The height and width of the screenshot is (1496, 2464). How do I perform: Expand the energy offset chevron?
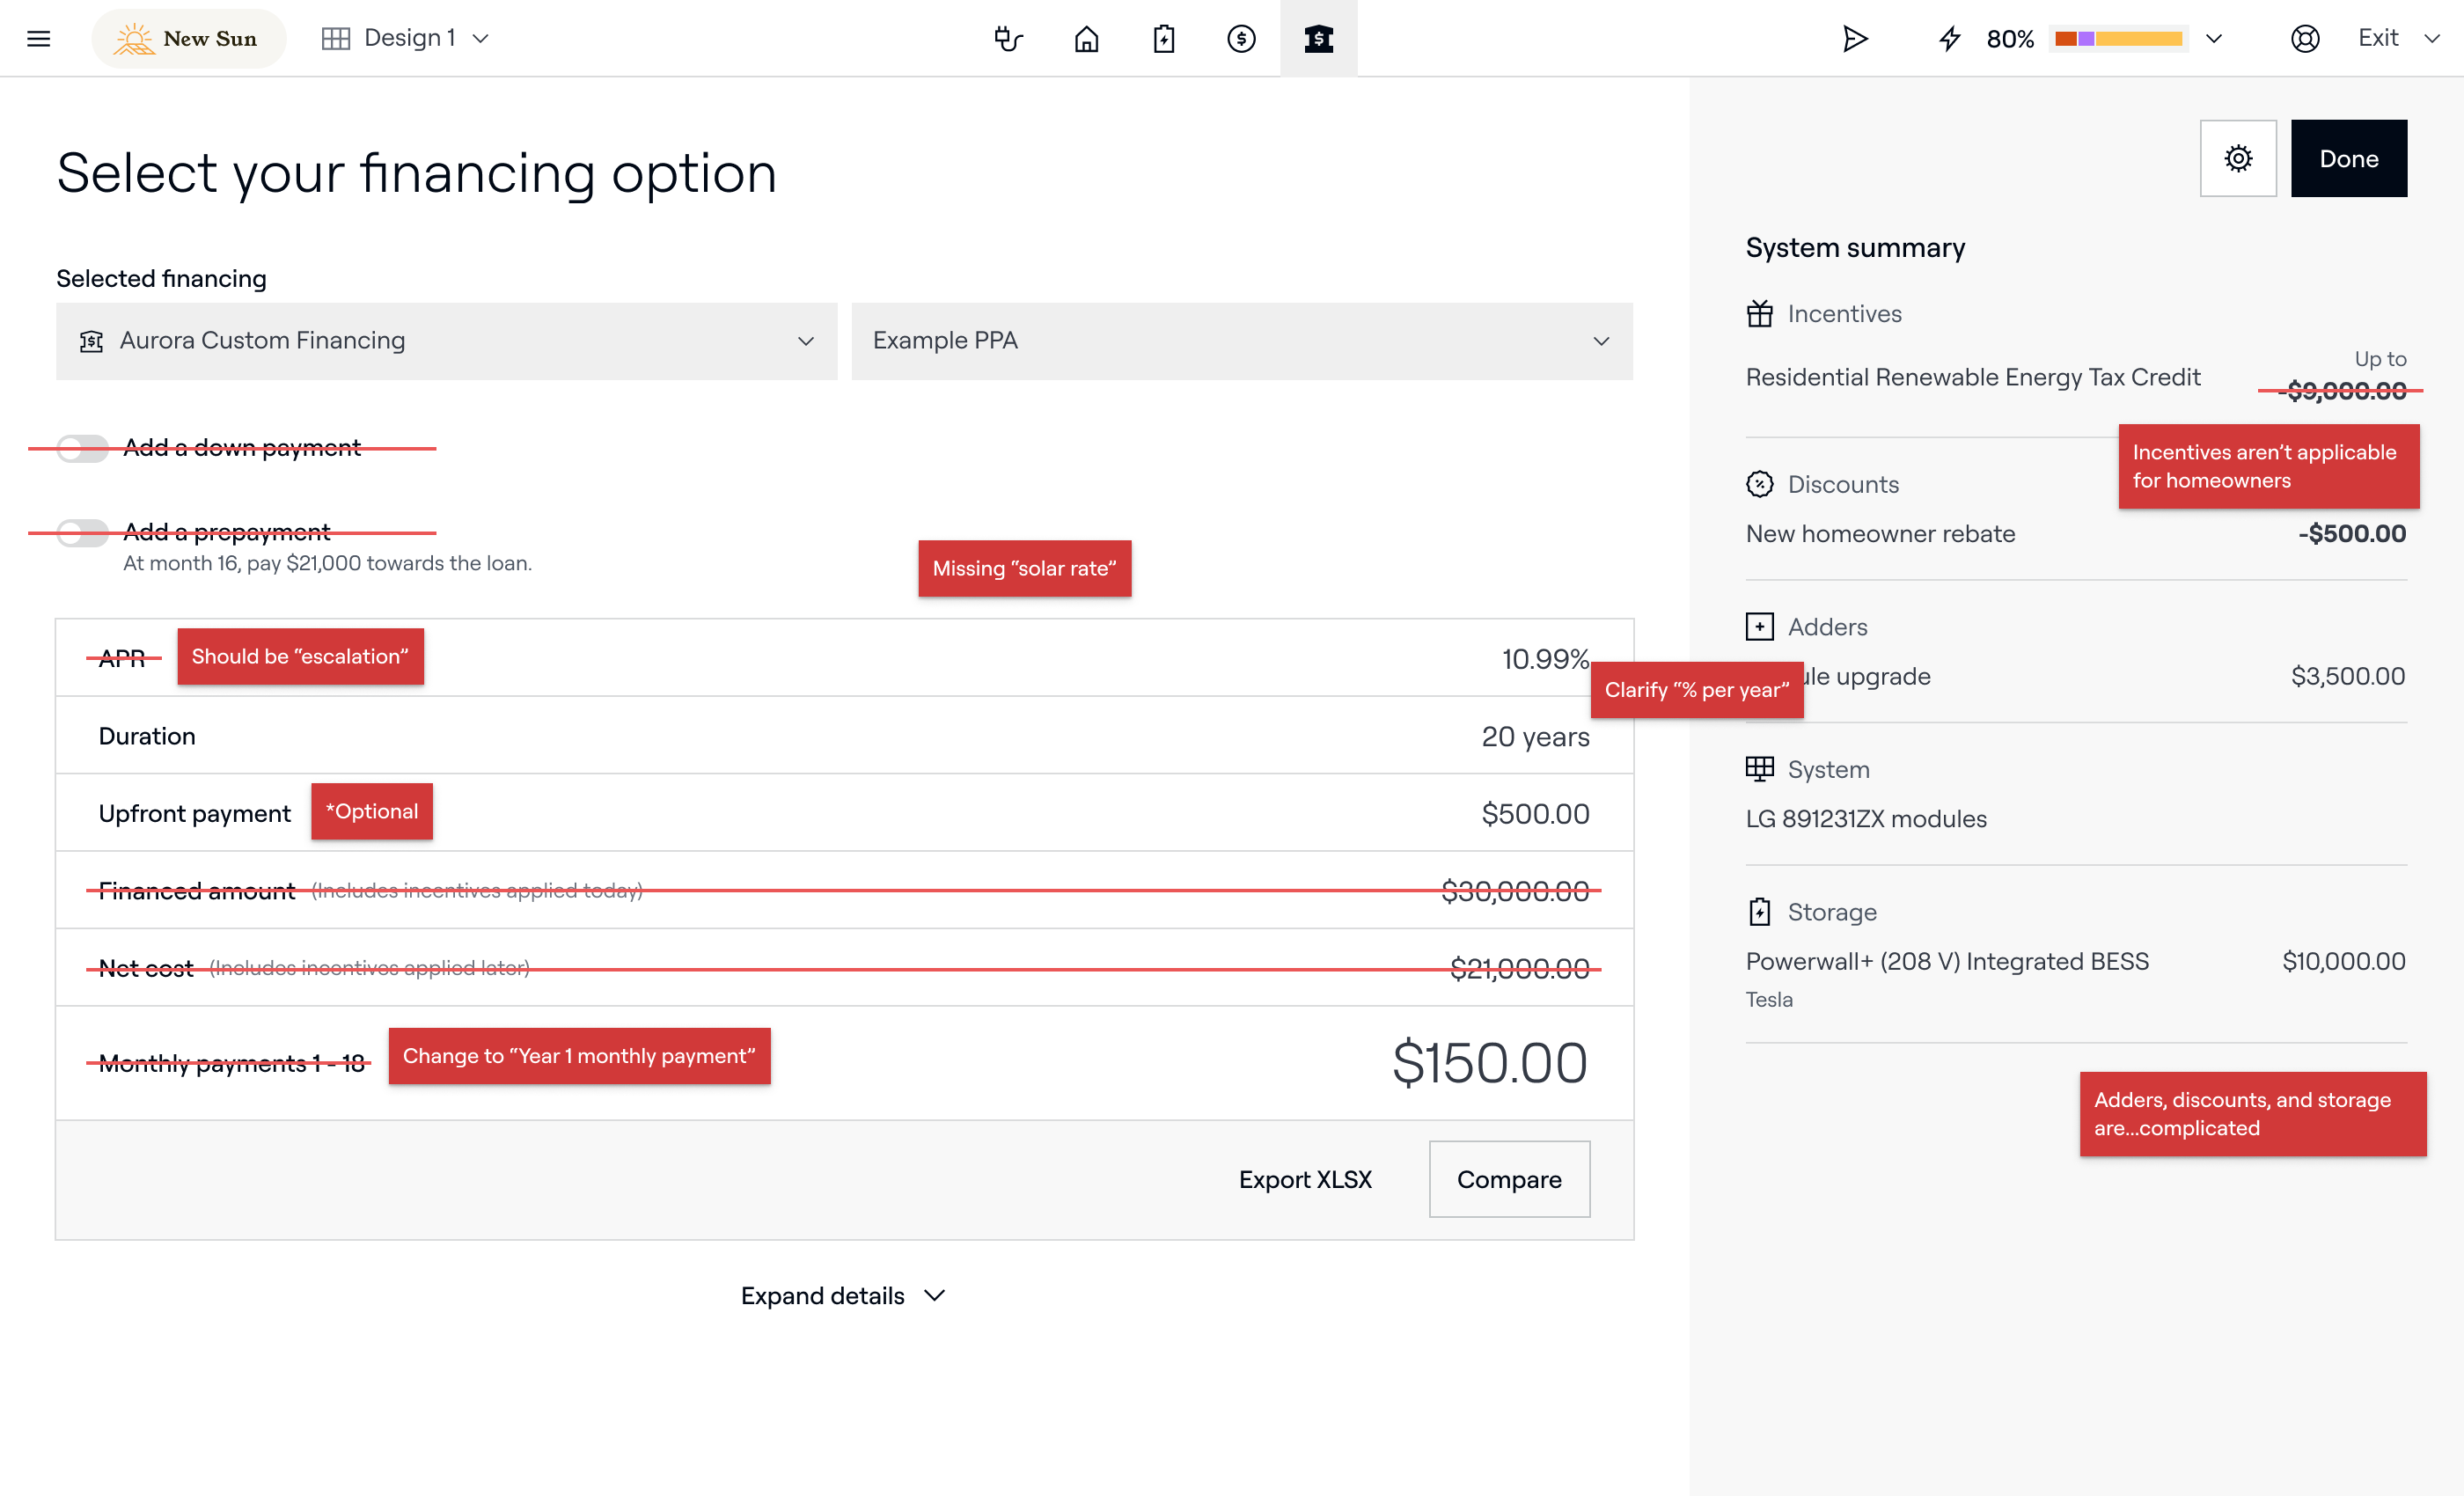2213,38
